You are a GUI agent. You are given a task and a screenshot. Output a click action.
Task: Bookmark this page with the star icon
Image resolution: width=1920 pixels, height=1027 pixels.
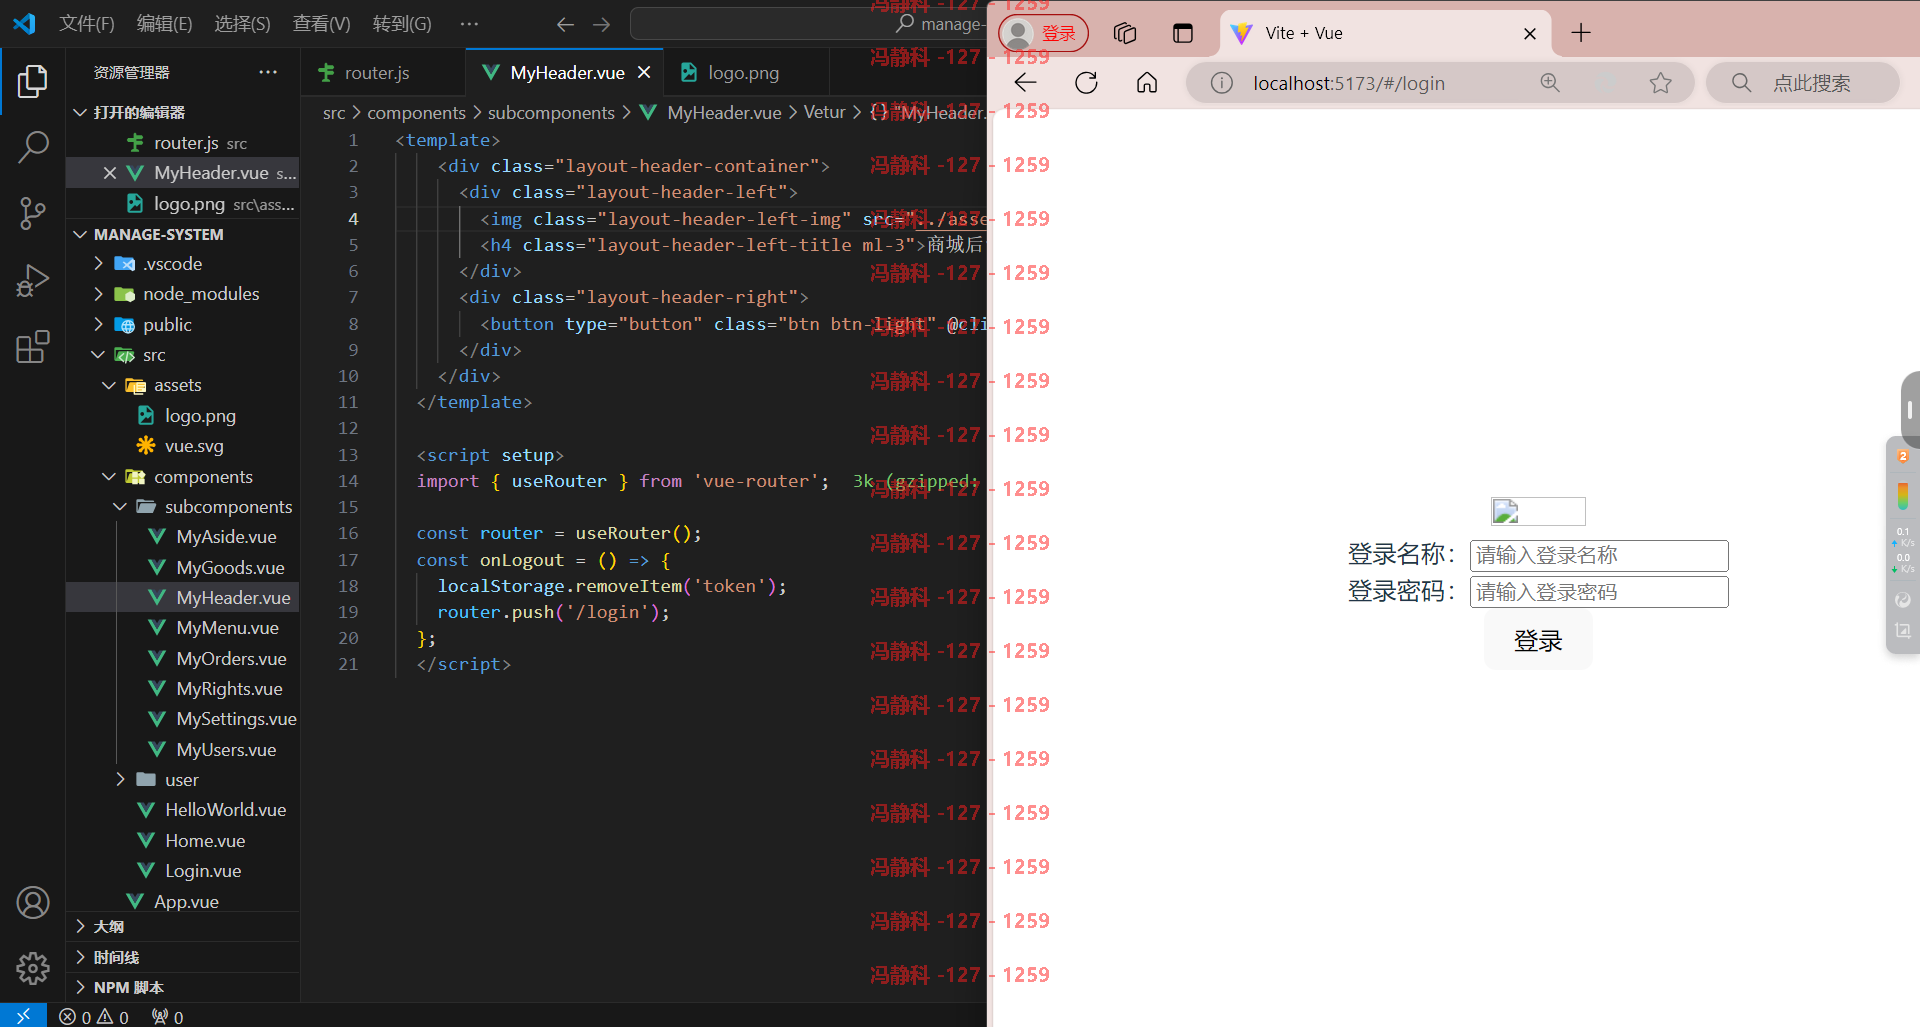point(1661,83)
